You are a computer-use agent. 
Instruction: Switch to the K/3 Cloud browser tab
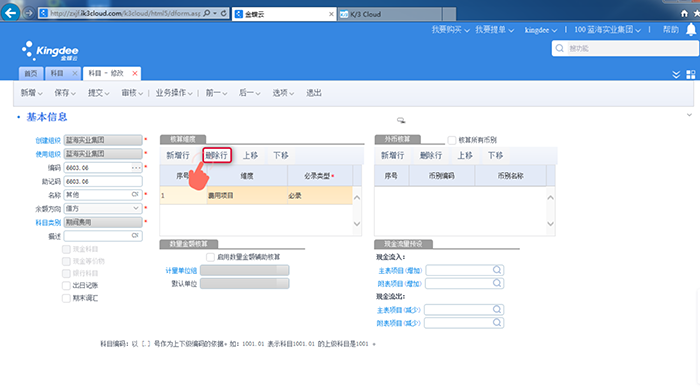click(390, 14)
